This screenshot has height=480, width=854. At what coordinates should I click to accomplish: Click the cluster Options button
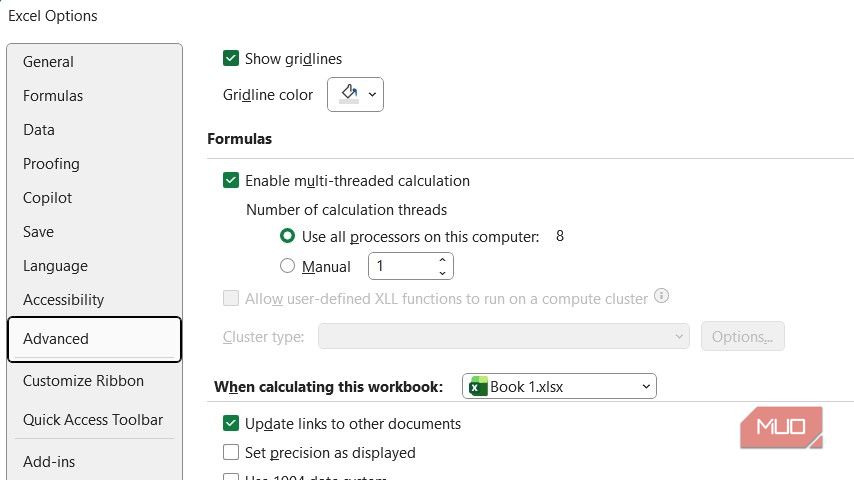(x=742, y=337)
